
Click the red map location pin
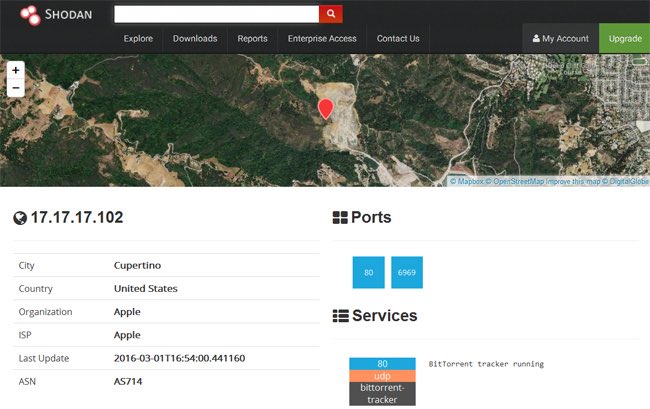click(x=325, y=108)
